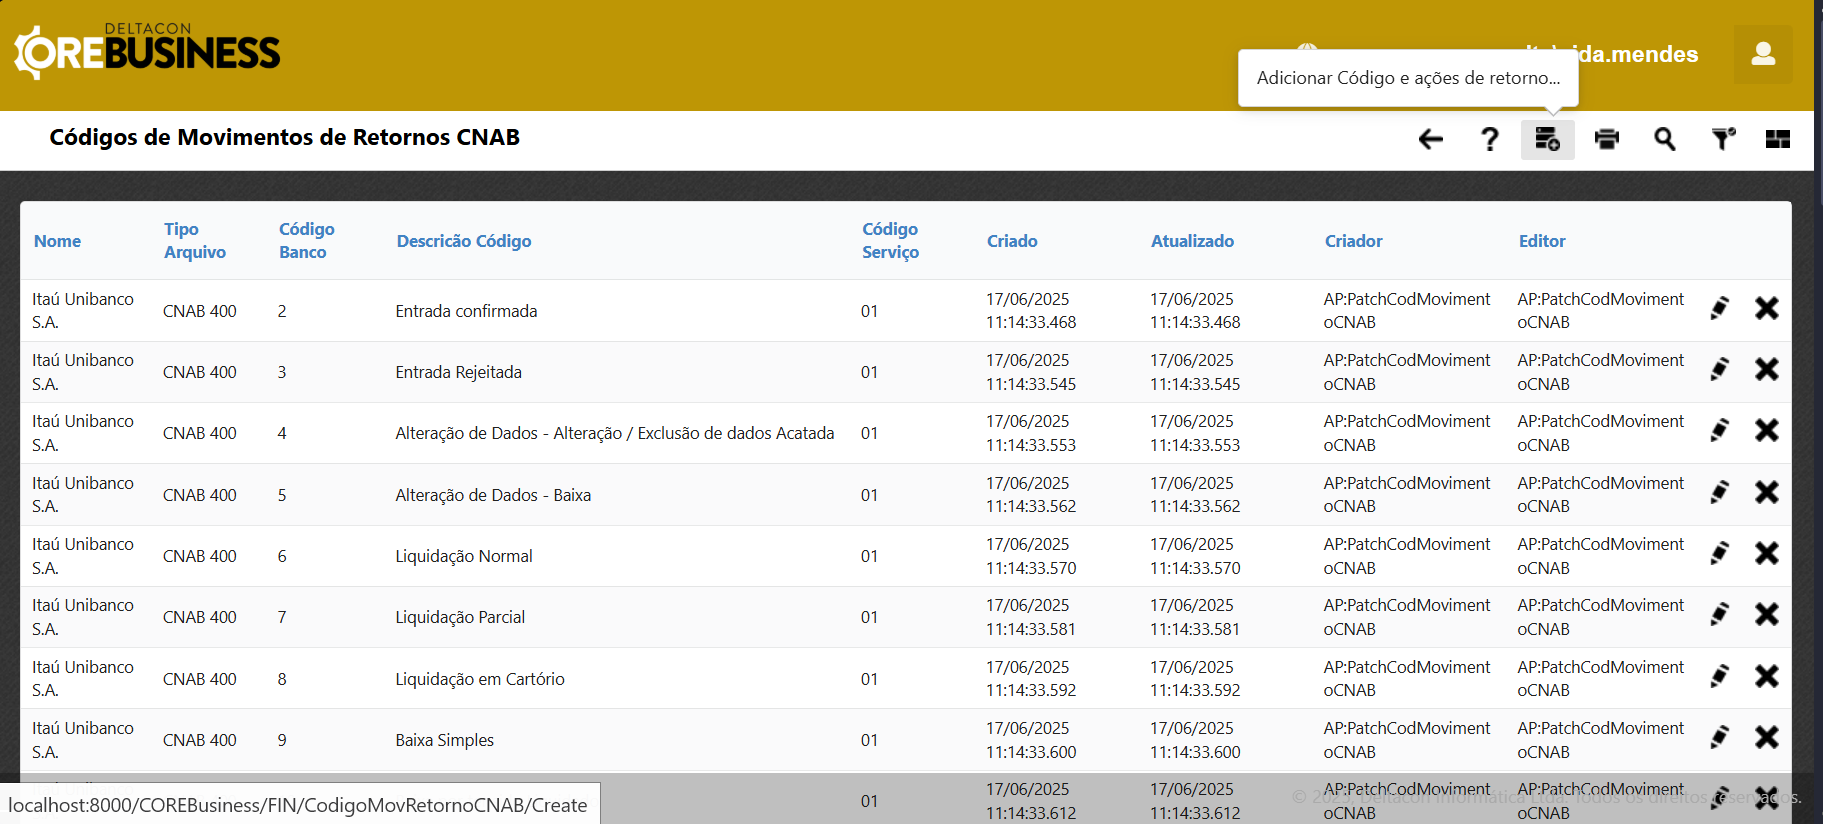Viewport: 1823px width, 824px height.
Task: Delete the Liquidação em Cartório row
Action: pyautogui.click(x=1766, y=676)
